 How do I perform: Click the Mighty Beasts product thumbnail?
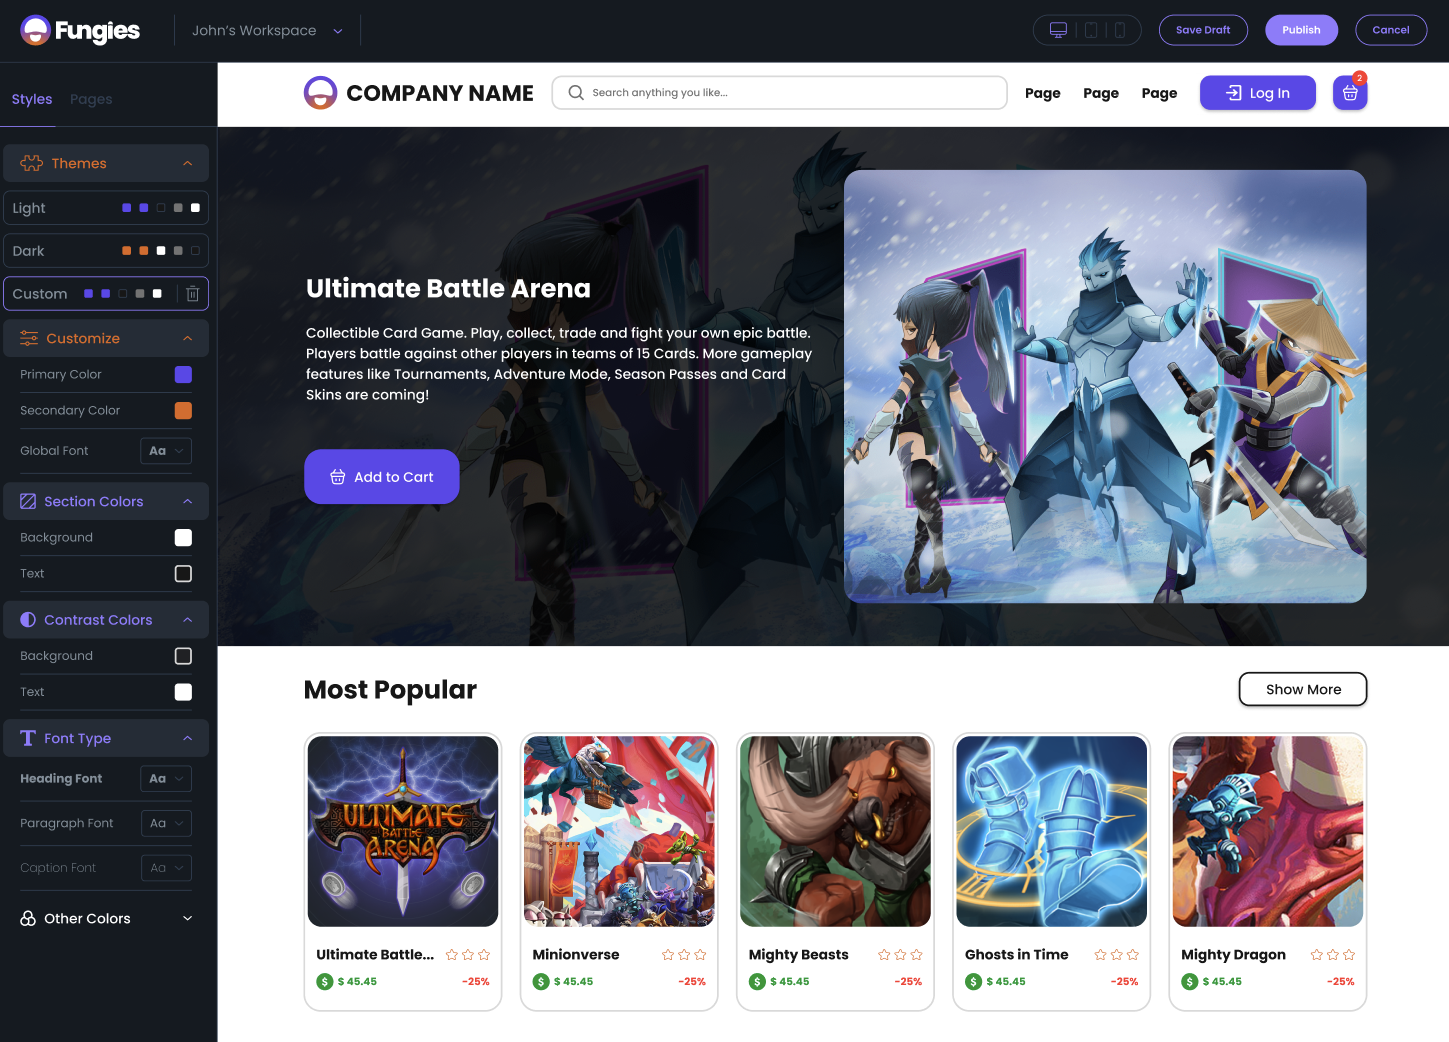tap(835, 831)
